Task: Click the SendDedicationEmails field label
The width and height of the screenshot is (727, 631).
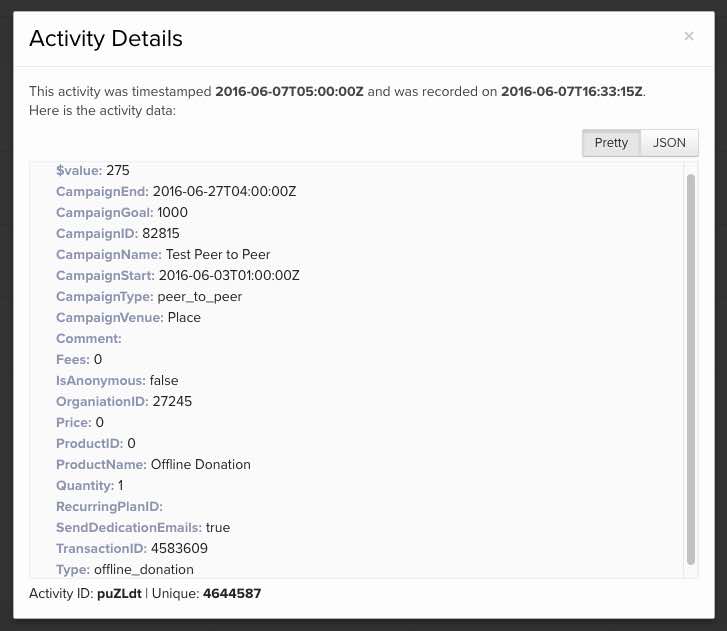Action: click(128, 527)
